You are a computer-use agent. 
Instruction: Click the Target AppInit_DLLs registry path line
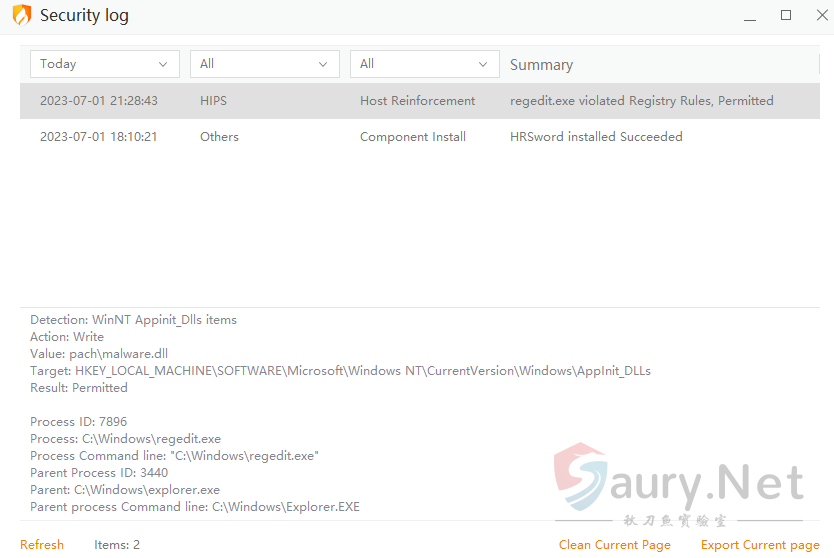[340, 371]
